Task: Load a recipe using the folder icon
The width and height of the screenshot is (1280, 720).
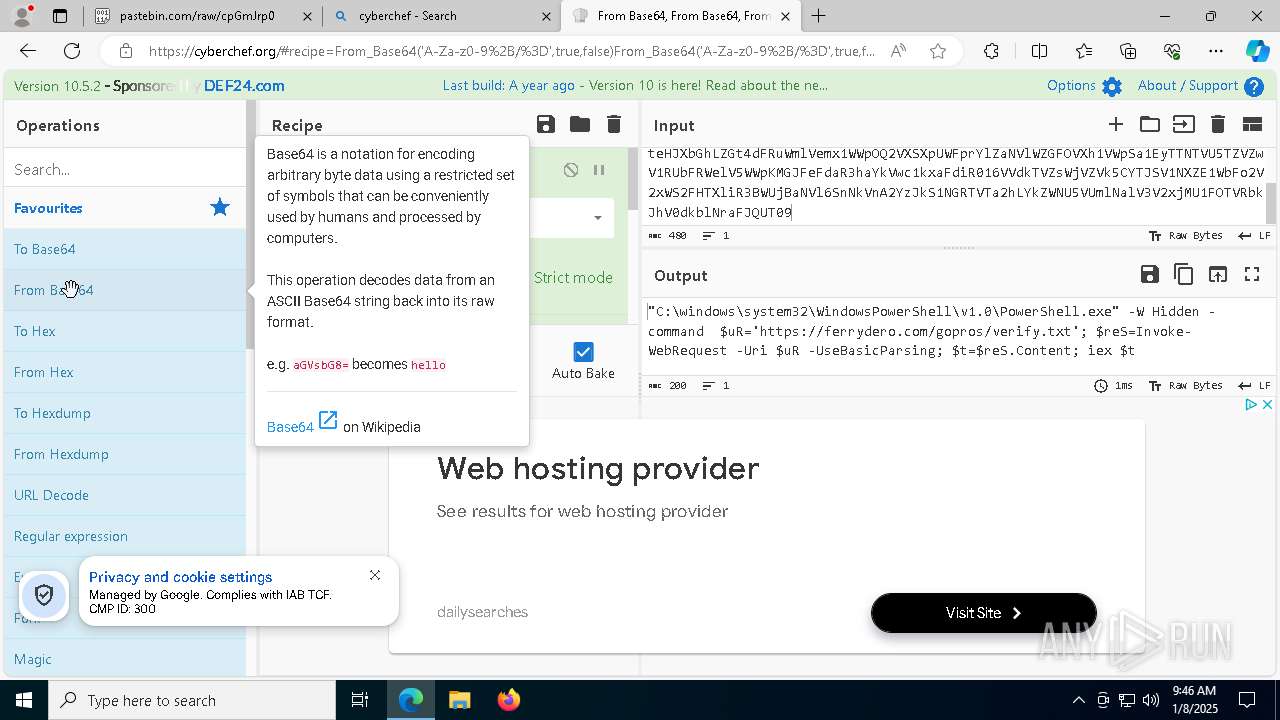Action: click(579, 124)
